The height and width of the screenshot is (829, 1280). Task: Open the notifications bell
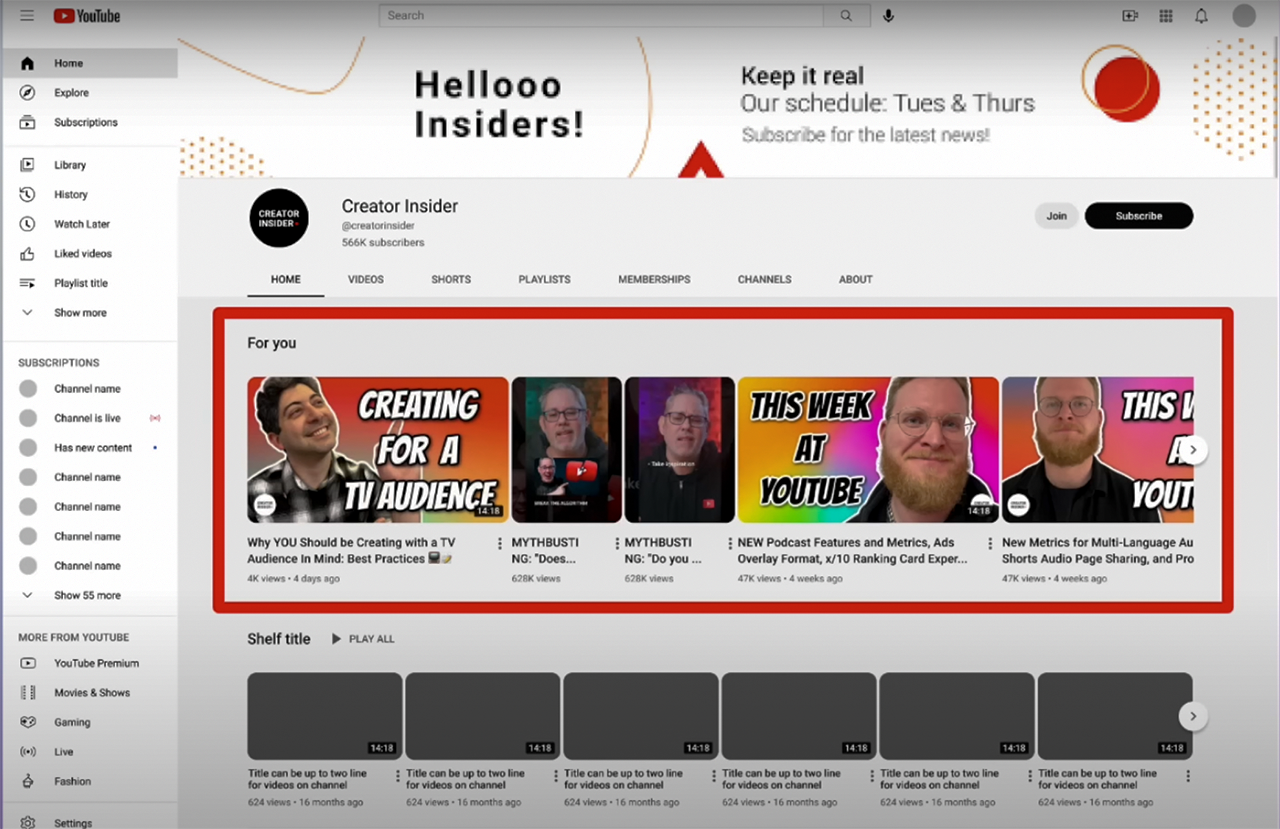point(1202,16)
